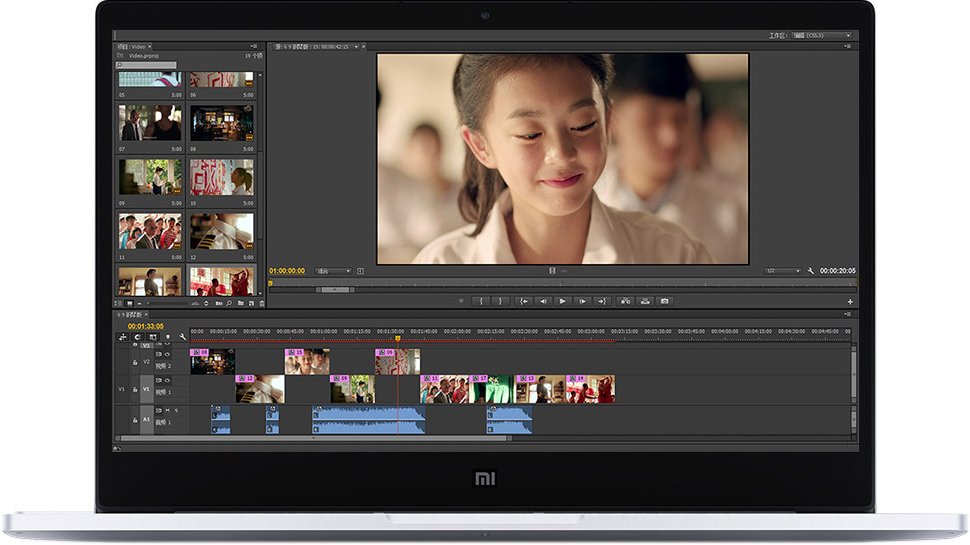Select the Video project panel tab
970x545 pixels.
click(x=134, y=46)
